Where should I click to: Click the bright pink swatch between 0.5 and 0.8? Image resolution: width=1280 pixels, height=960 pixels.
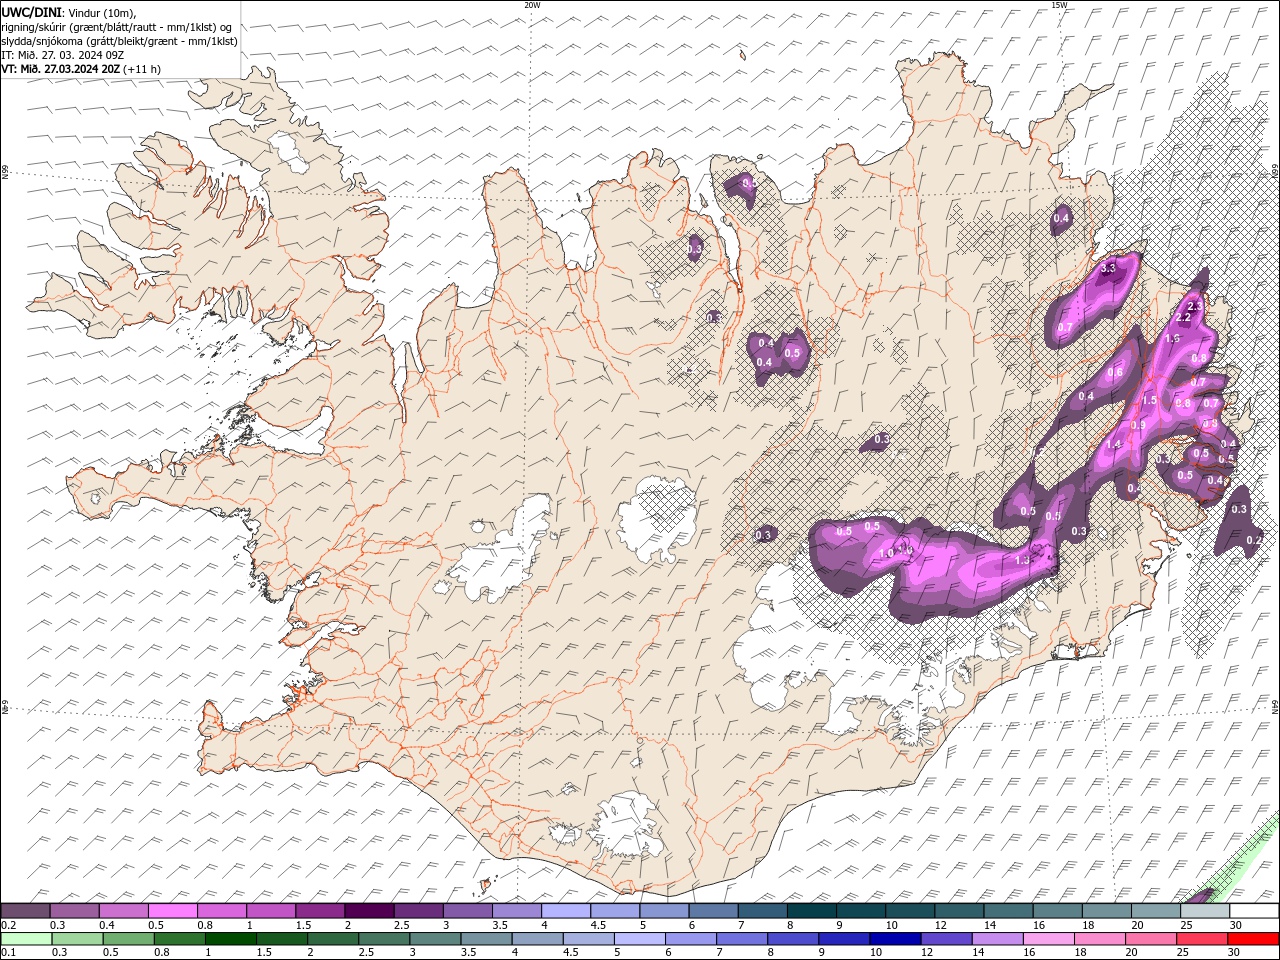(172, 911)
